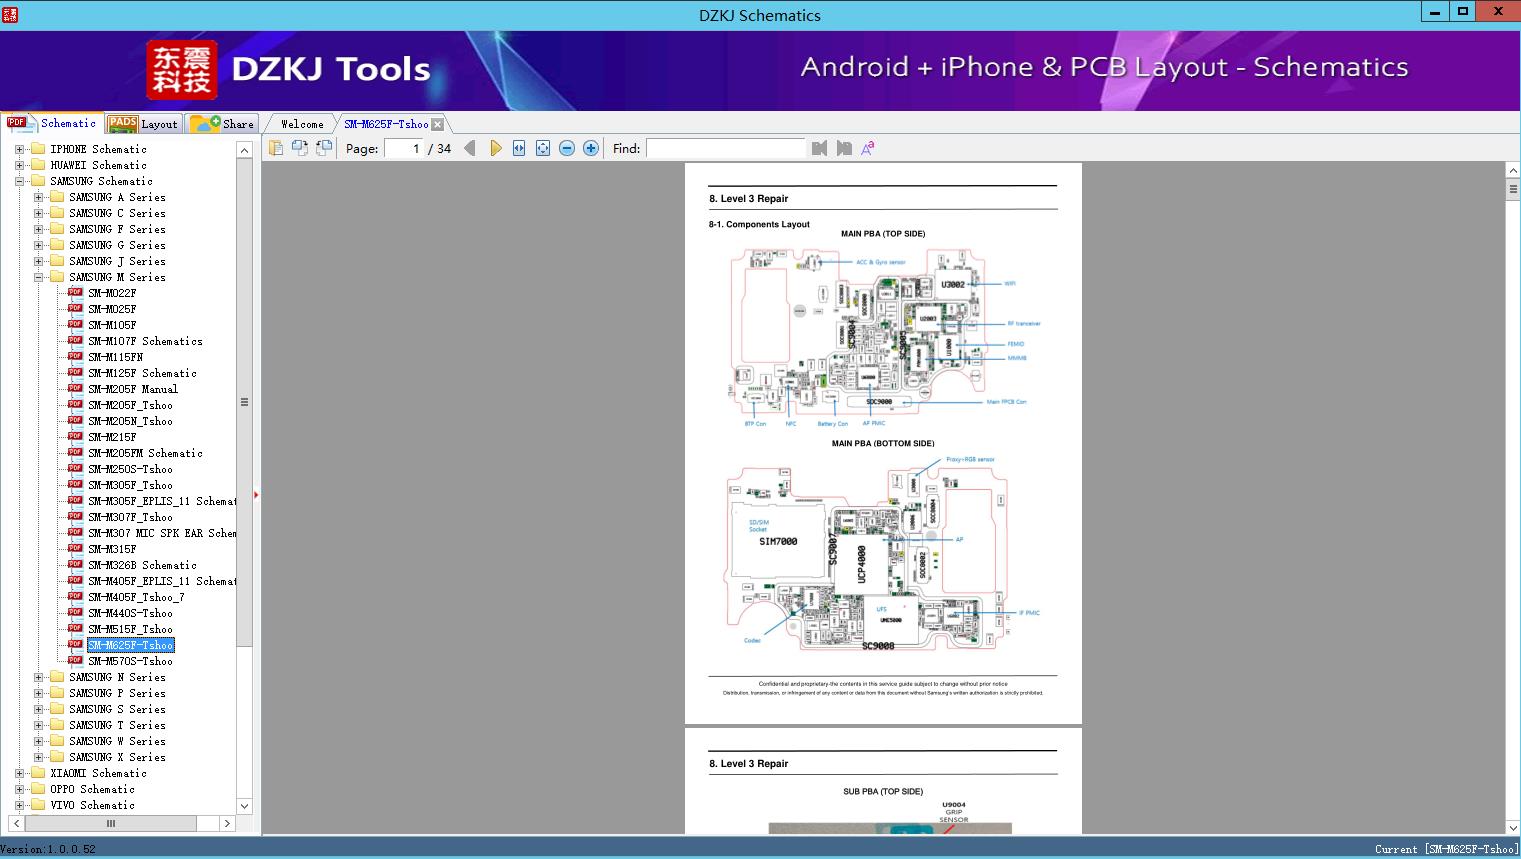The width and height of the screenshot is (1521, 859).
Task: Click the PDF icon beside SM-M105F
Action: (x=75, y=324)
